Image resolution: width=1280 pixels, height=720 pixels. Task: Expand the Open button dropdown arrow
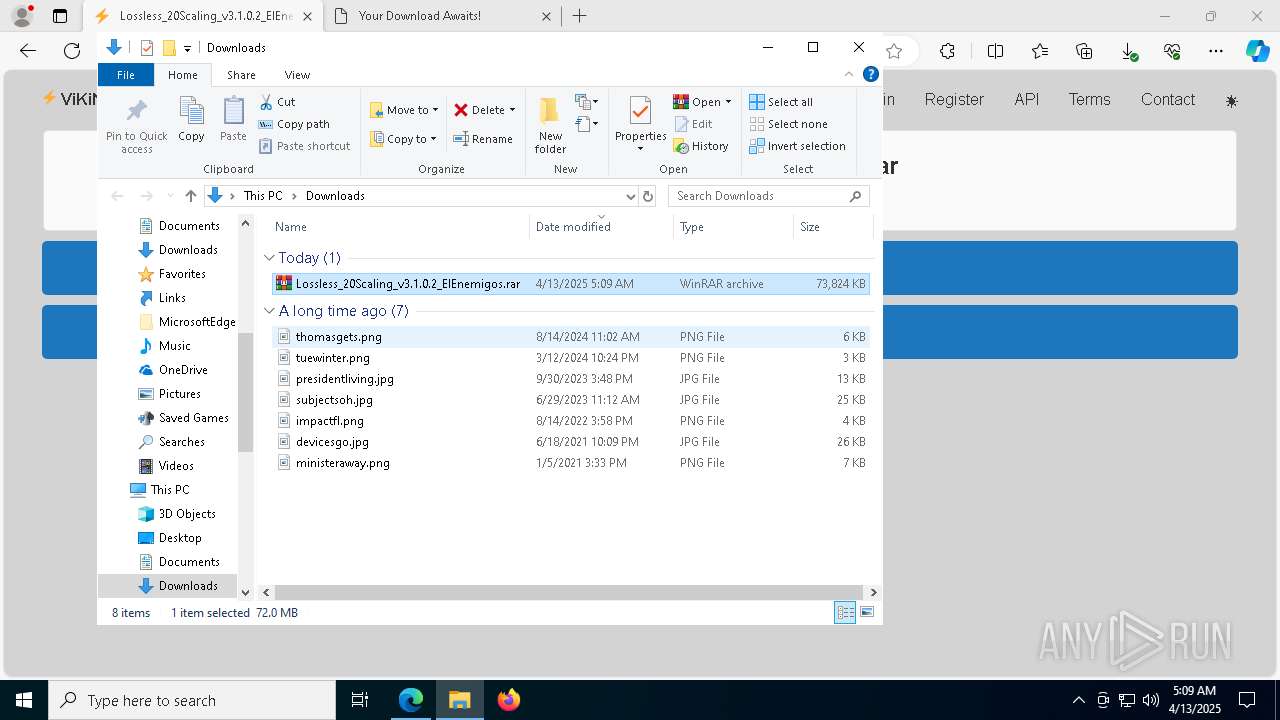click(728, 102)
